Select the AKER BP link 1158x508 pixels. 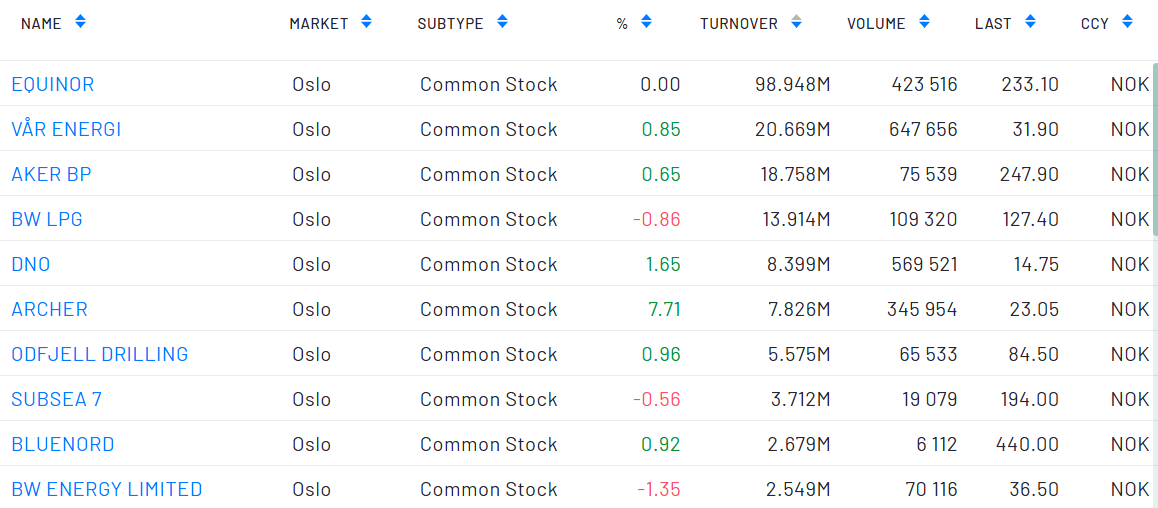coord(51,174)
